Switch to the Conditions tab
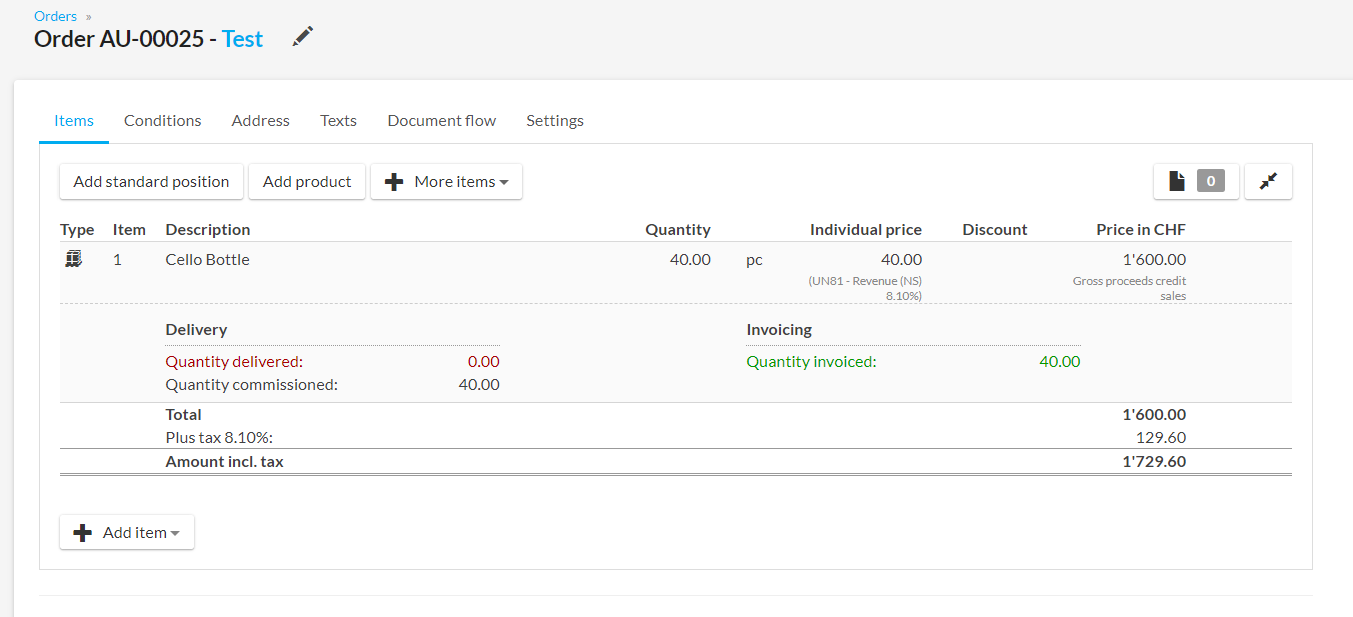Viewport: 1353px width, 617px height. [x=162, y=120]
